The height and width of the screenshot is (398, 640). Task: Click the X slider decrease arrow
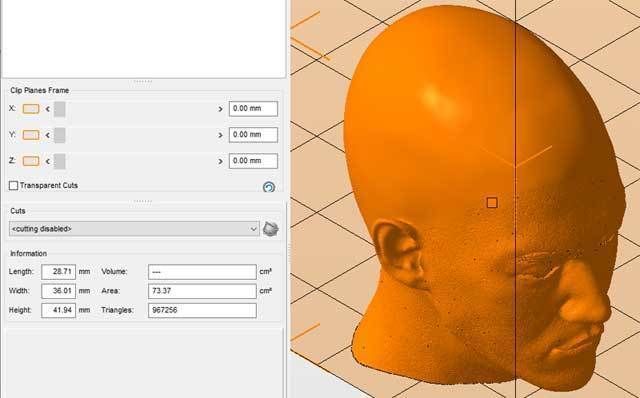click(x=48, y=109)
